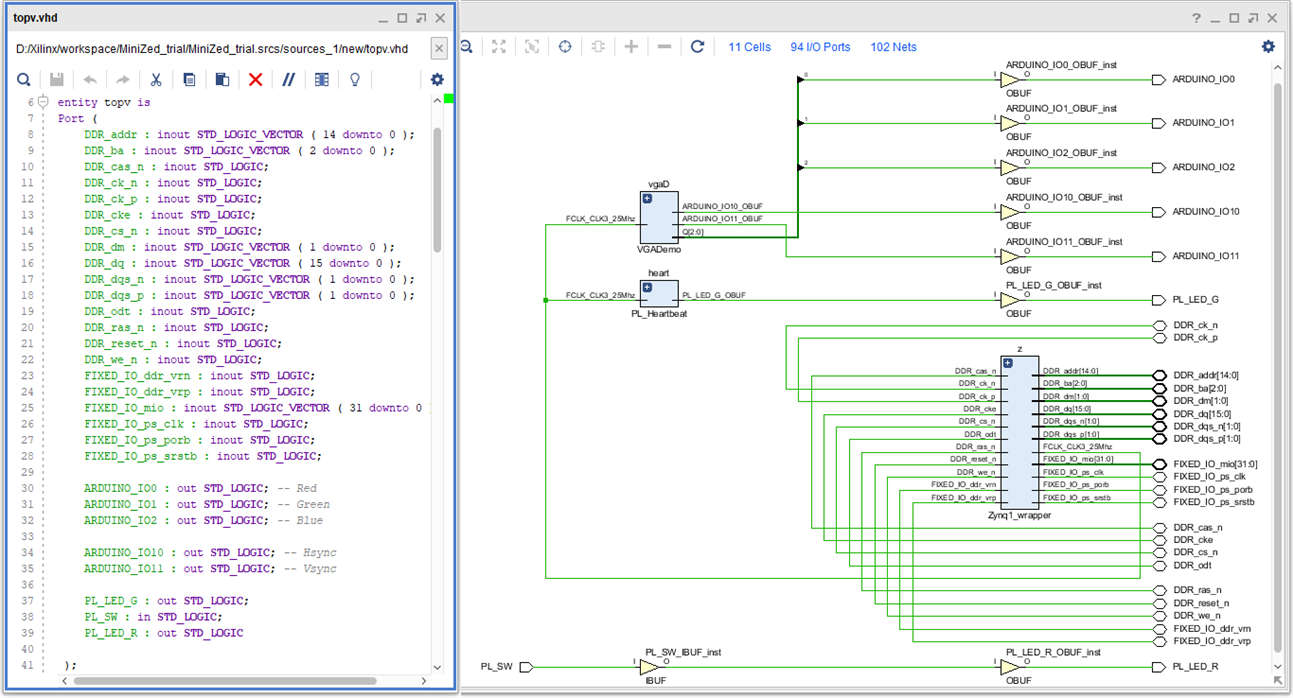Expand the heart PL_Heartbeat block
Screen dimensions: 1293x698
click(x=647, y=288)
